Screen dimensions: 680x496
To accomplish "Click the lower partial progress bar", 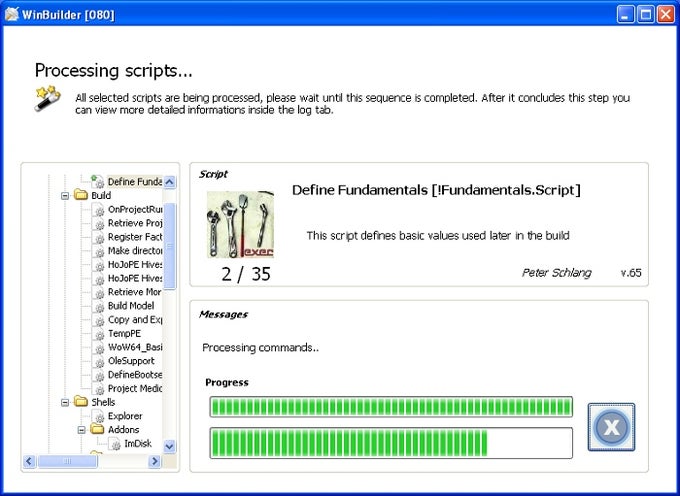I will pyautogui.click(x=391, y=443).
